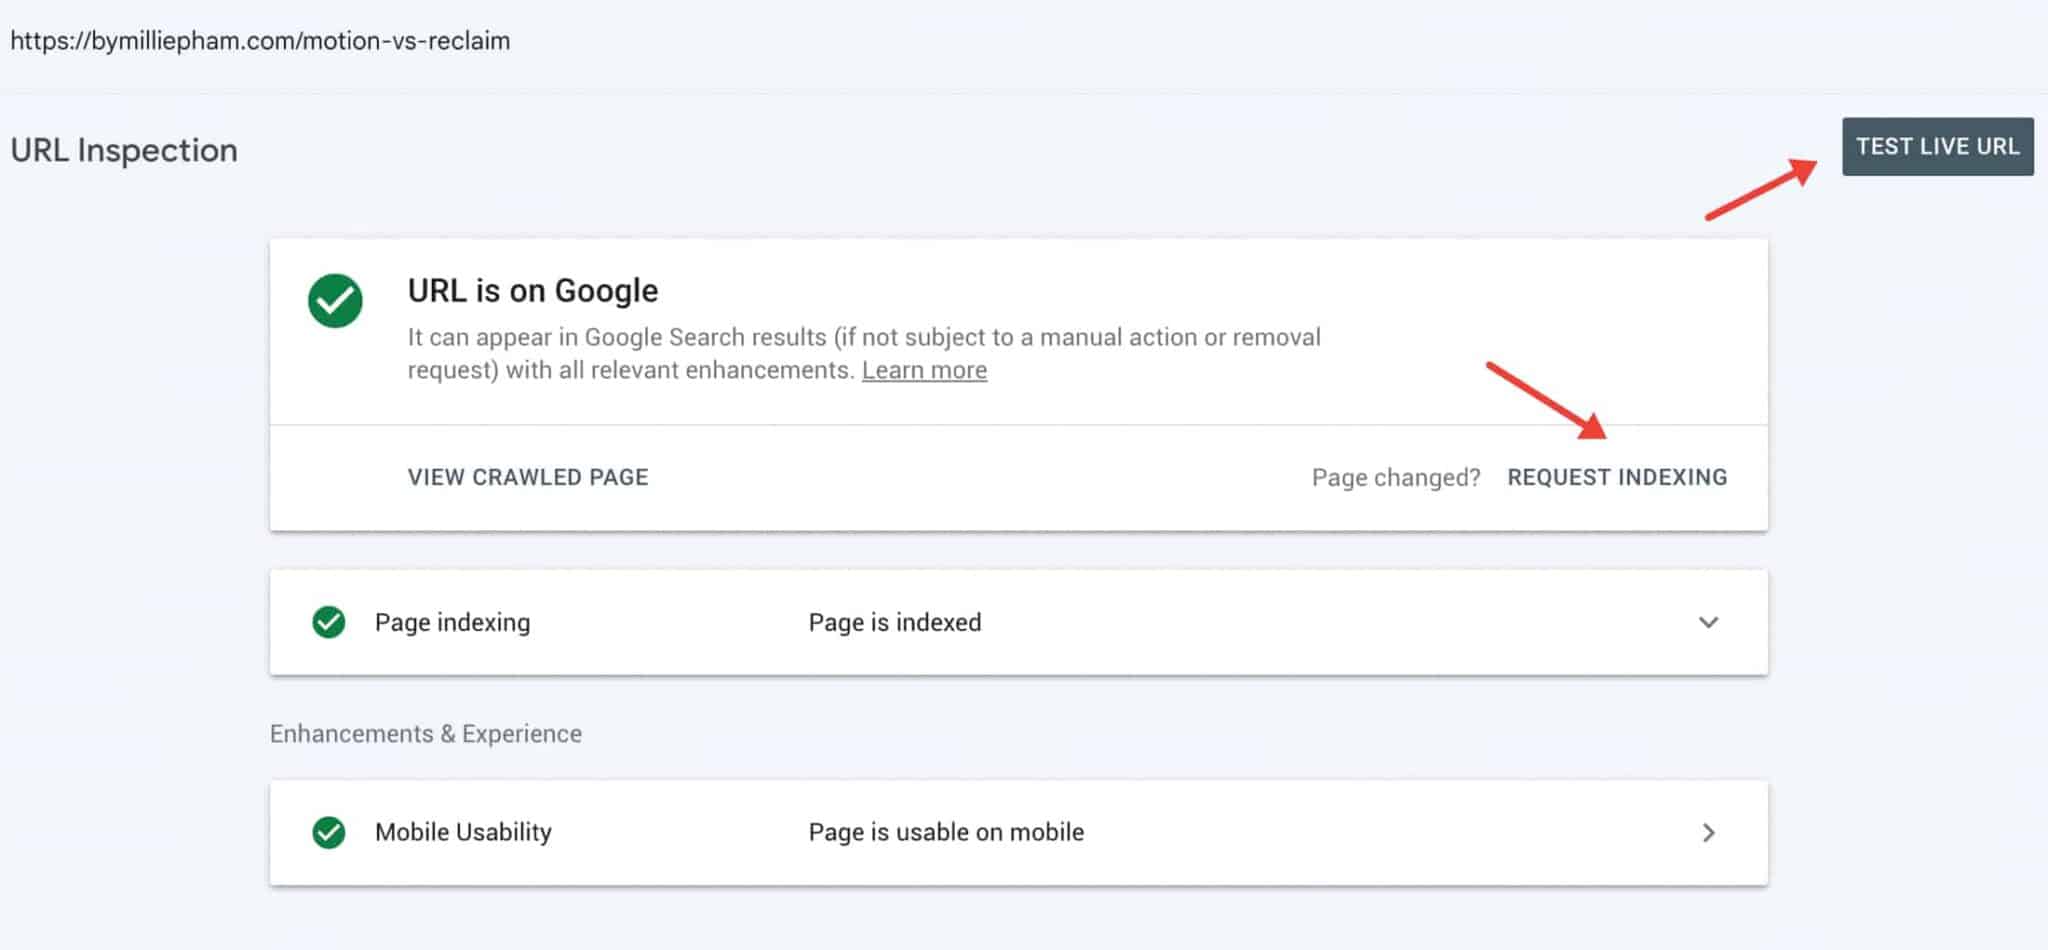
Task: Select the TEST LIVE URL button
Action: coord(1937,146)
